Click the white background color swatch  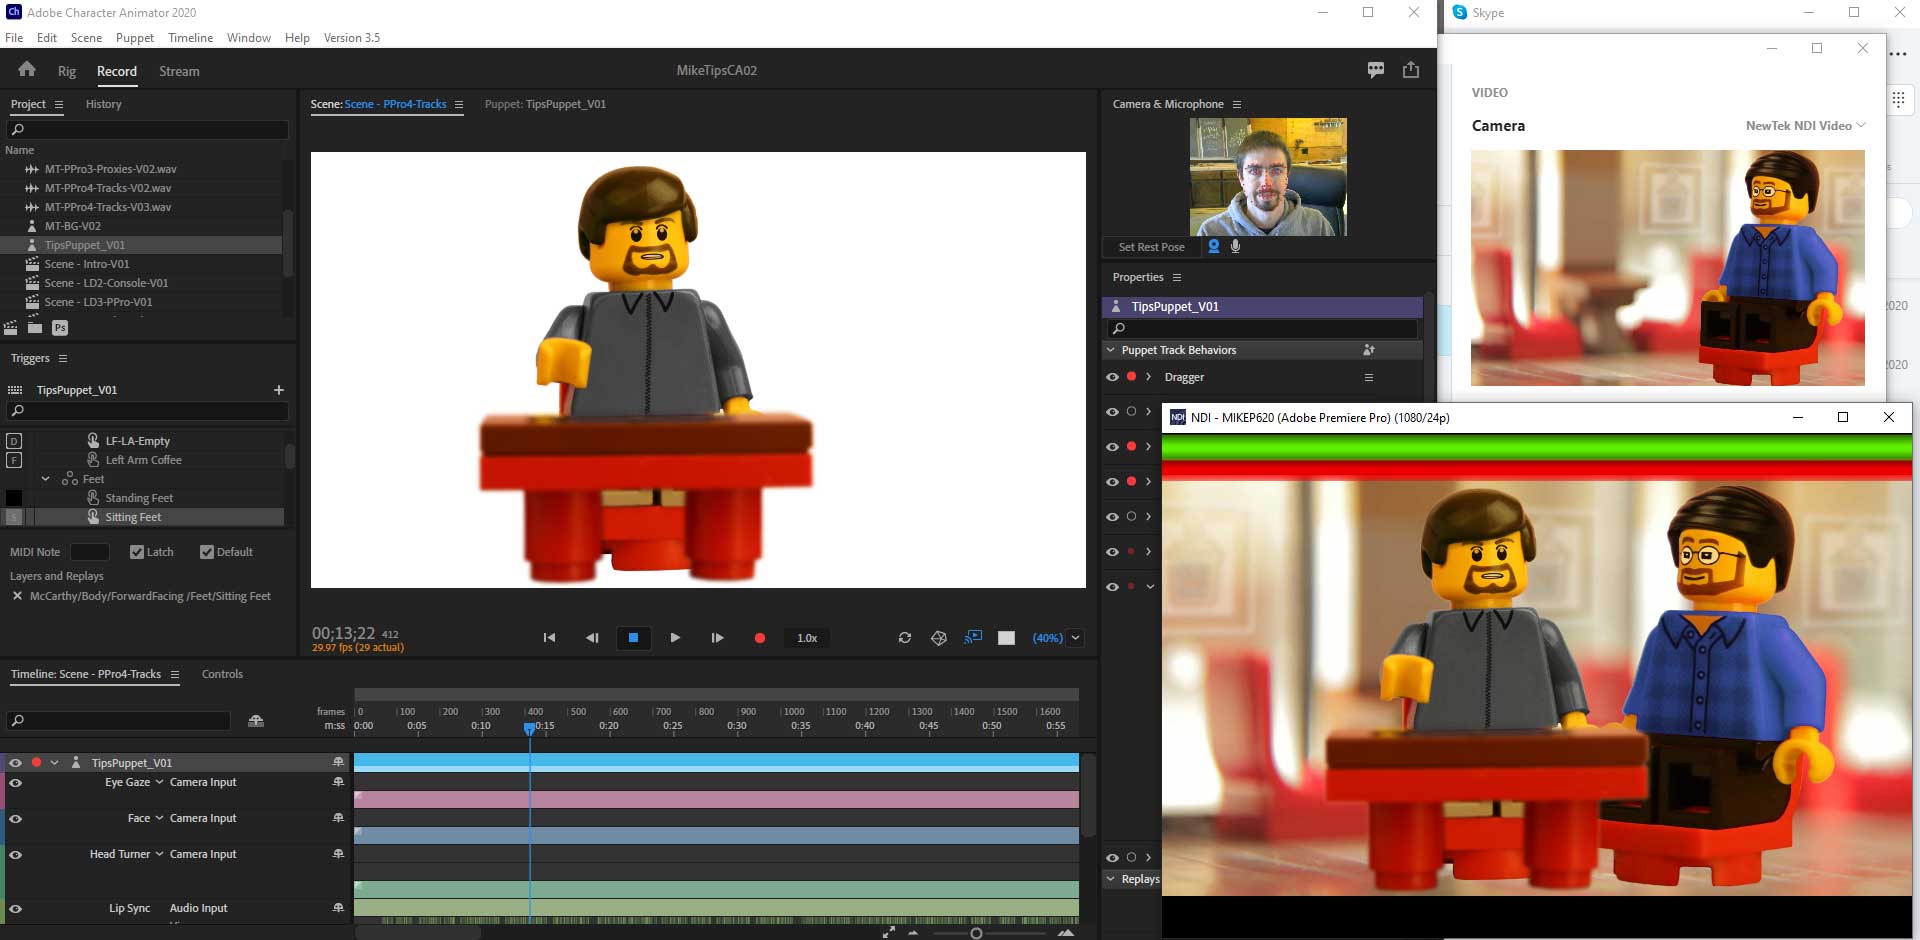[1006, 638]
